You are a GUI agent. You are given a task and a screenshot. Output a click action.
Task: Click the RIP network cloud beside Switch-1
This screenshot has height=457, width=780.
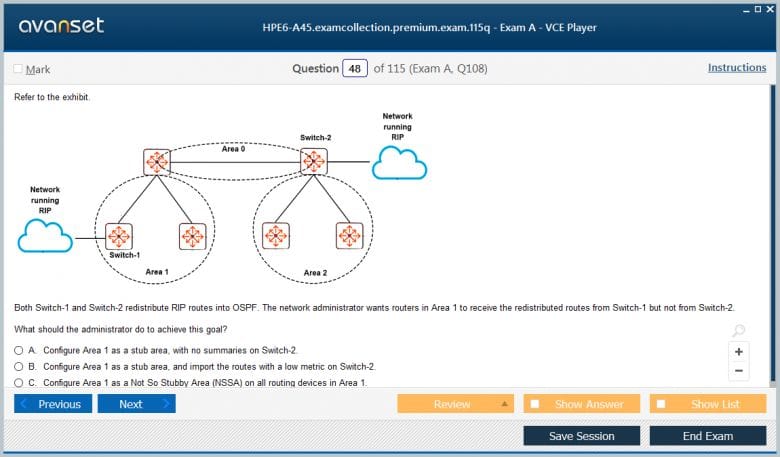[x=46, y=236]
